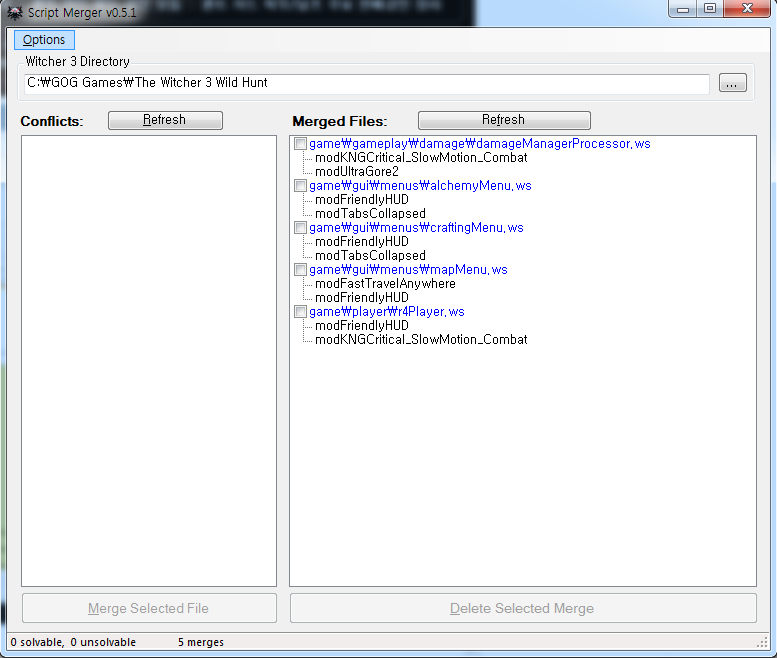The image size is (777, 658).
Task: Click the Script Merger app icon in title bar
Action: tap(14, 11)
